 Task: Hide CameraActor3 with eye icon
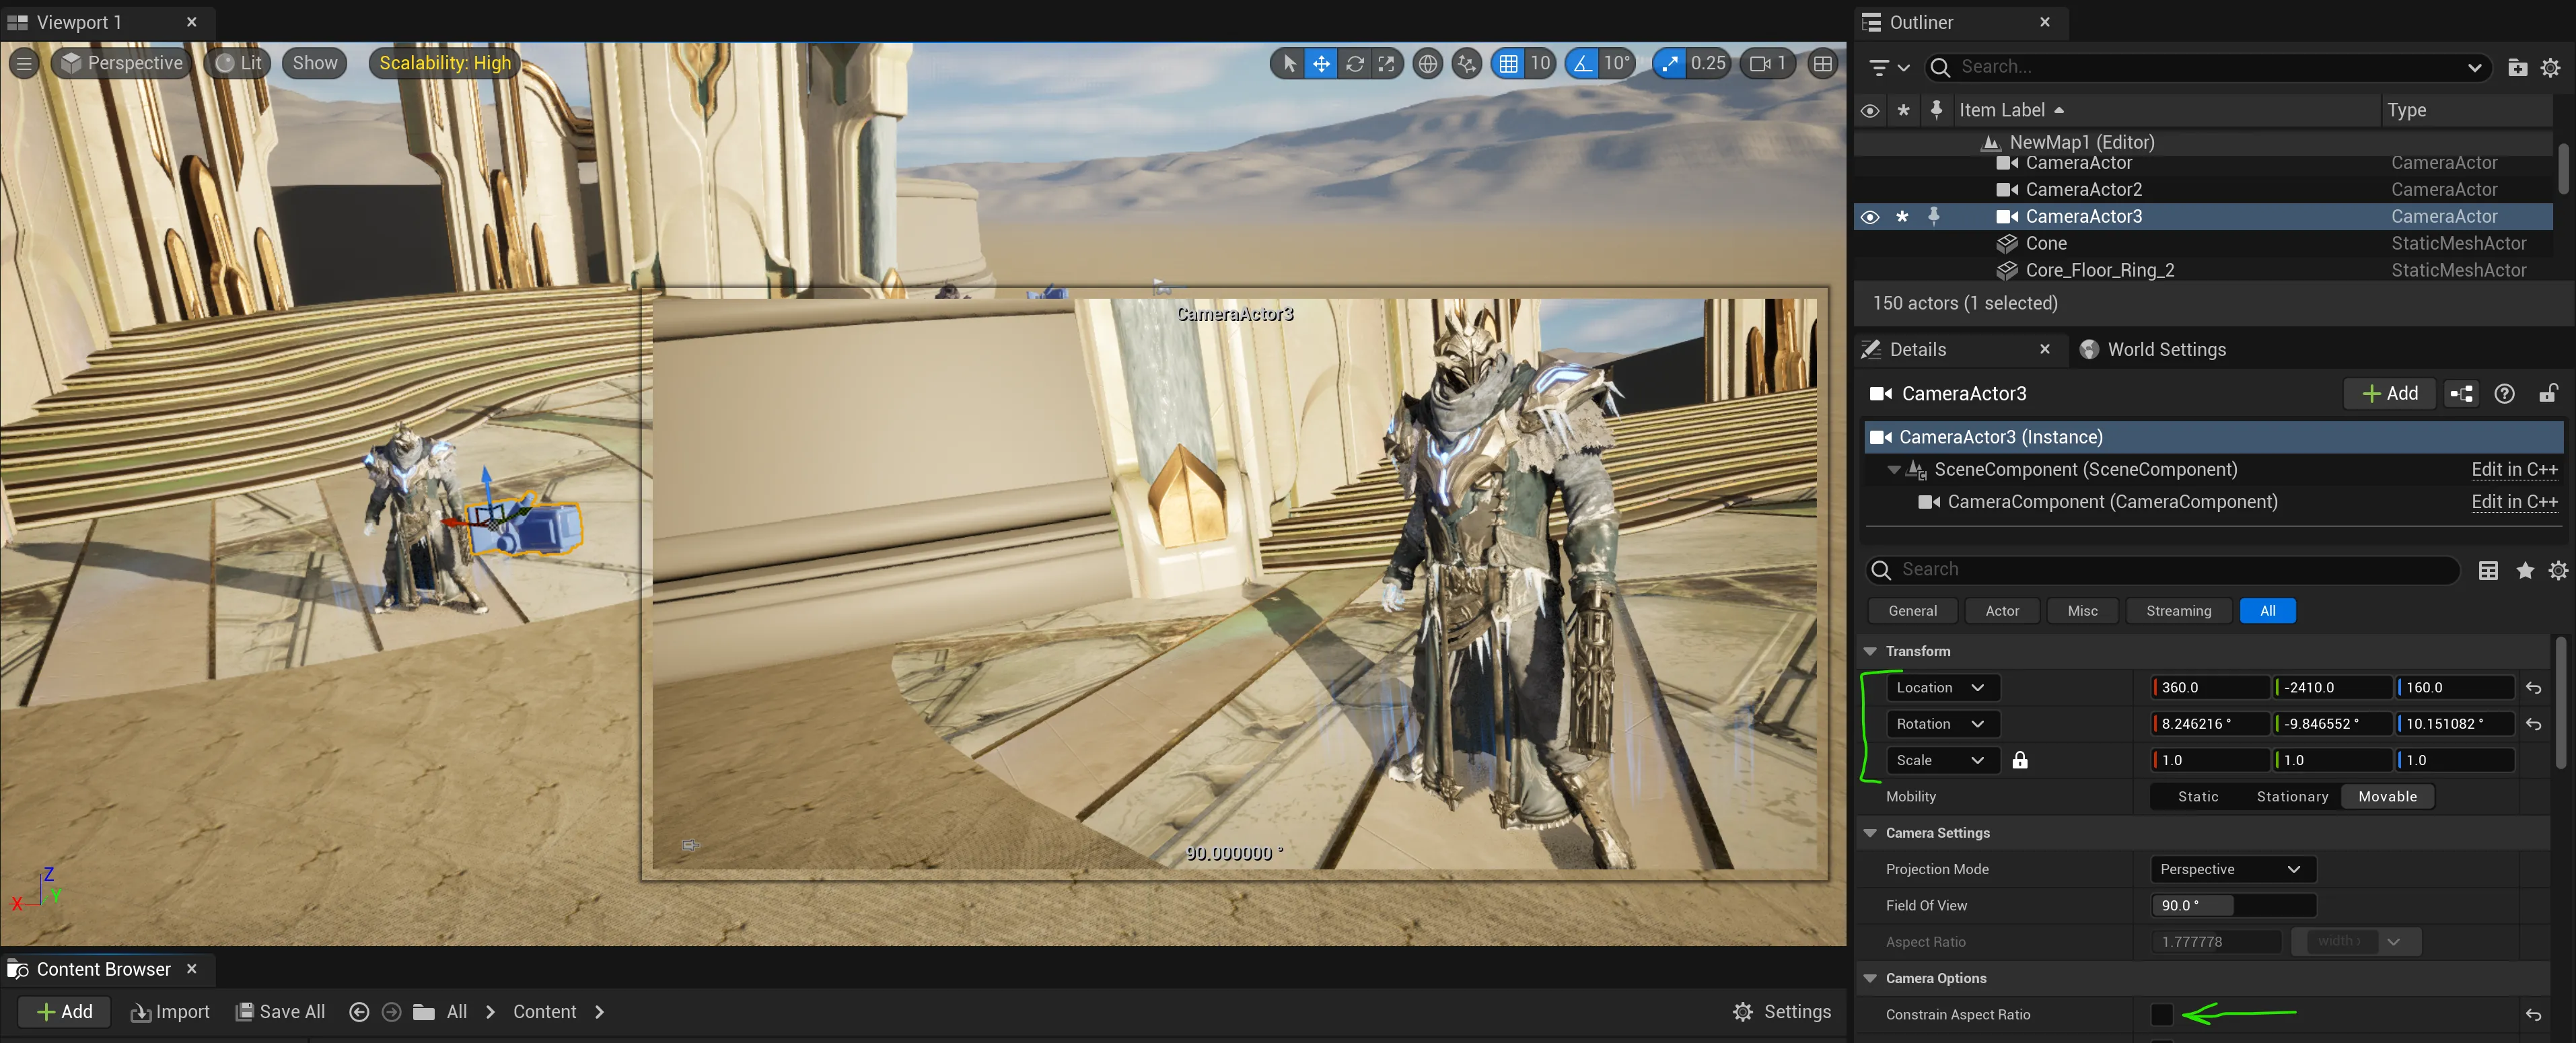1869,217
